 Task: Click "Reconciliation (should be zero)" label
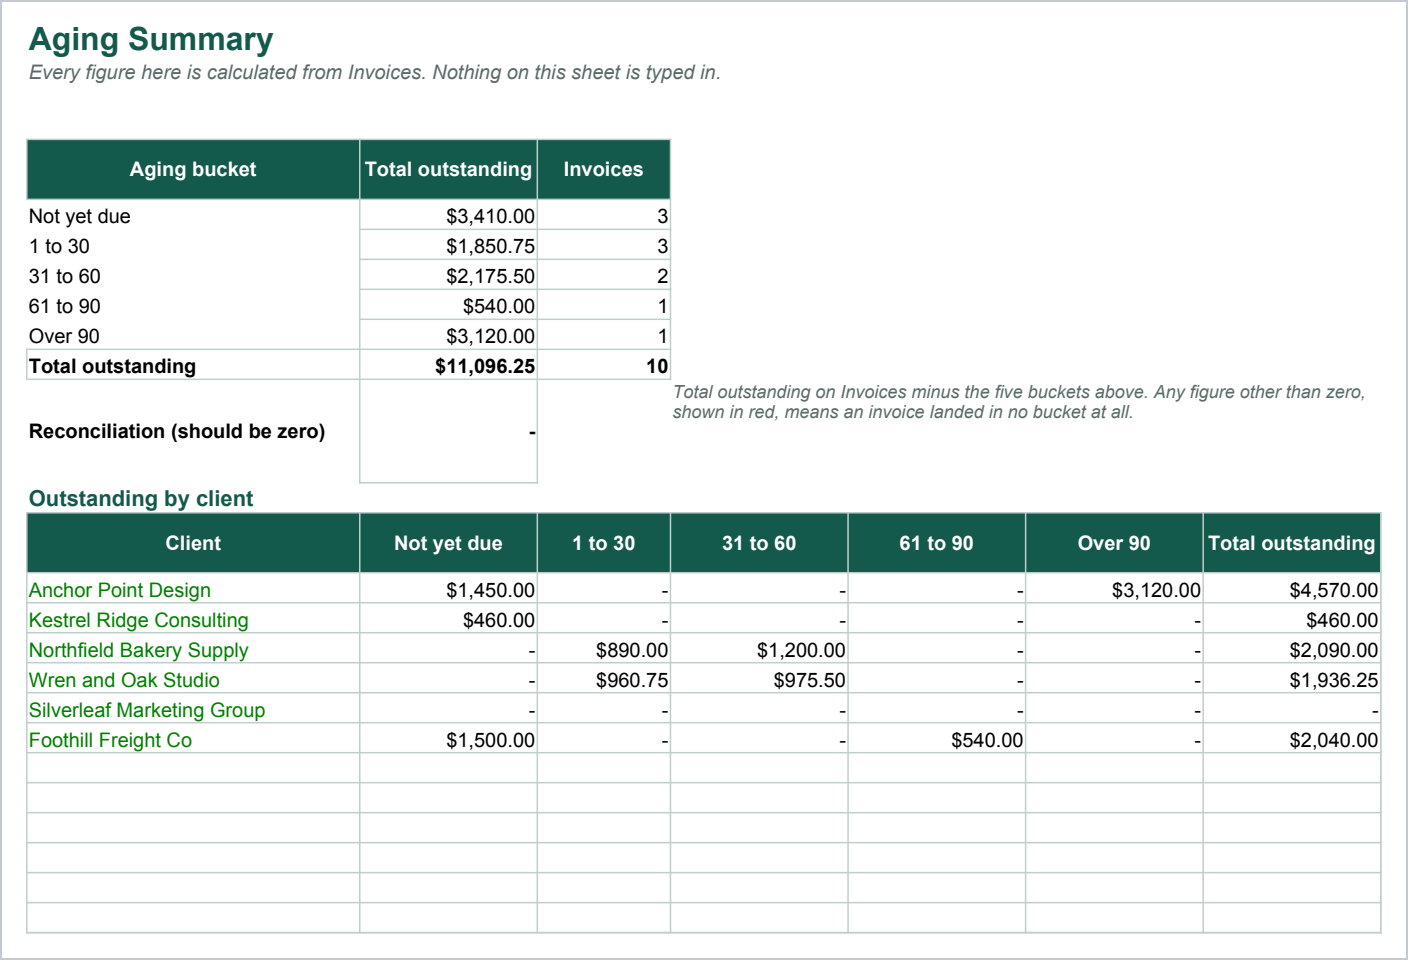click(177, 431)
